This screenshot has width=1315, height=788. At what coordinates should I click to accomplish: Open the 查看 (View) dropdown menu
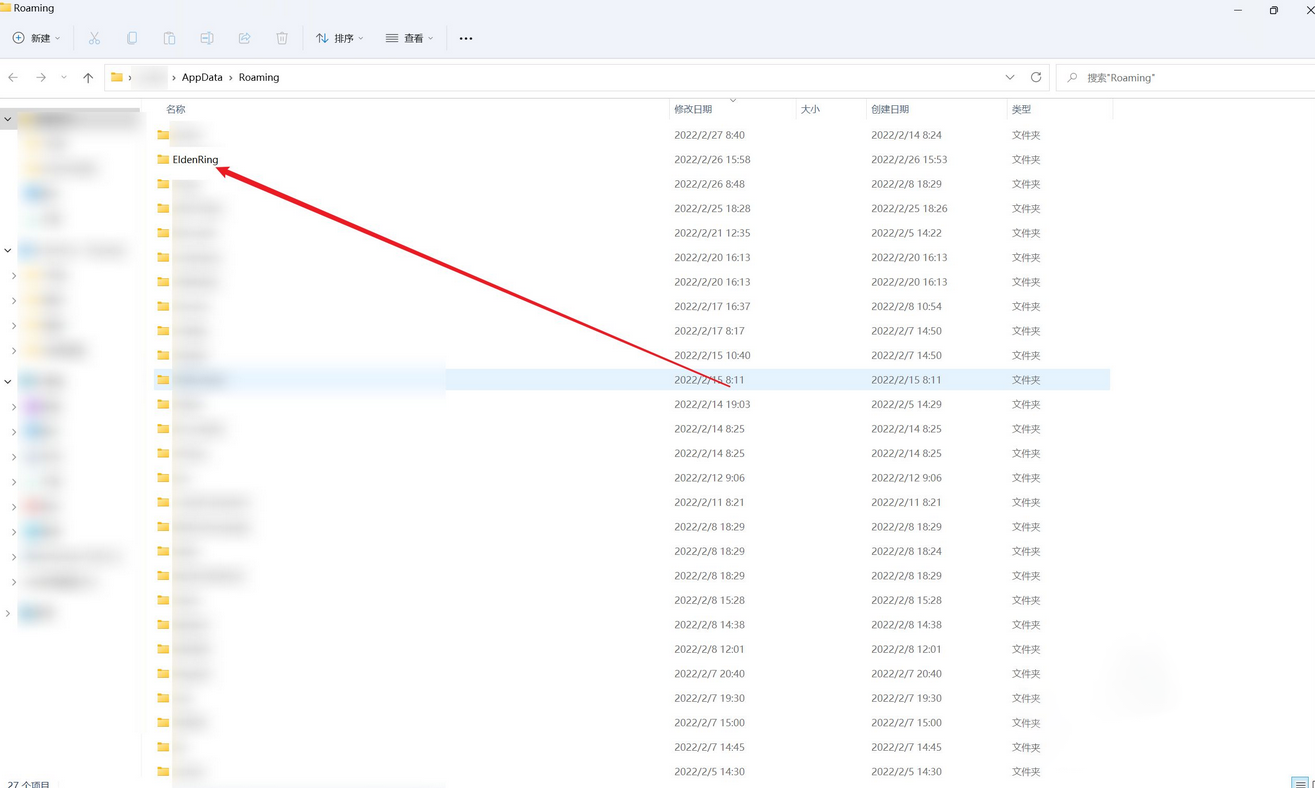410,38
